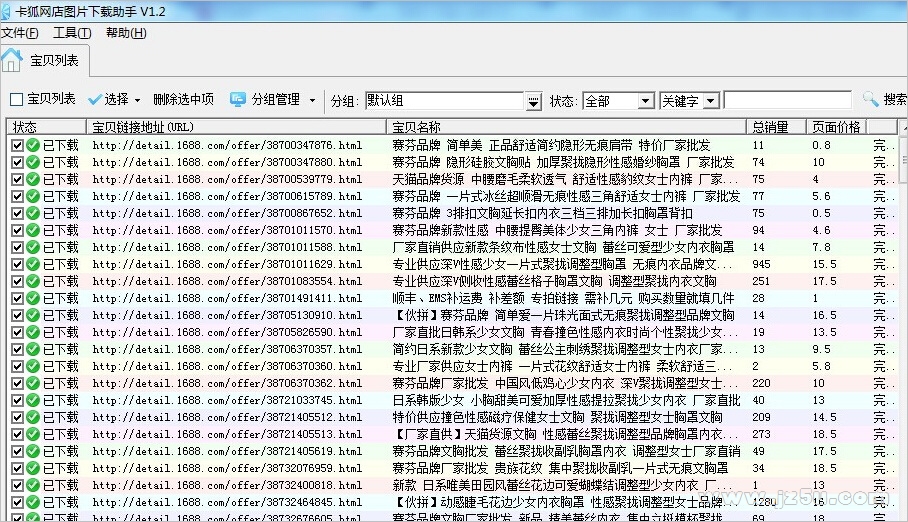Viewport: 908px width, 522px height.
Task: Uncheck the row for offer 38700347876
Action: pyautogui.click(x=17, y=145)
